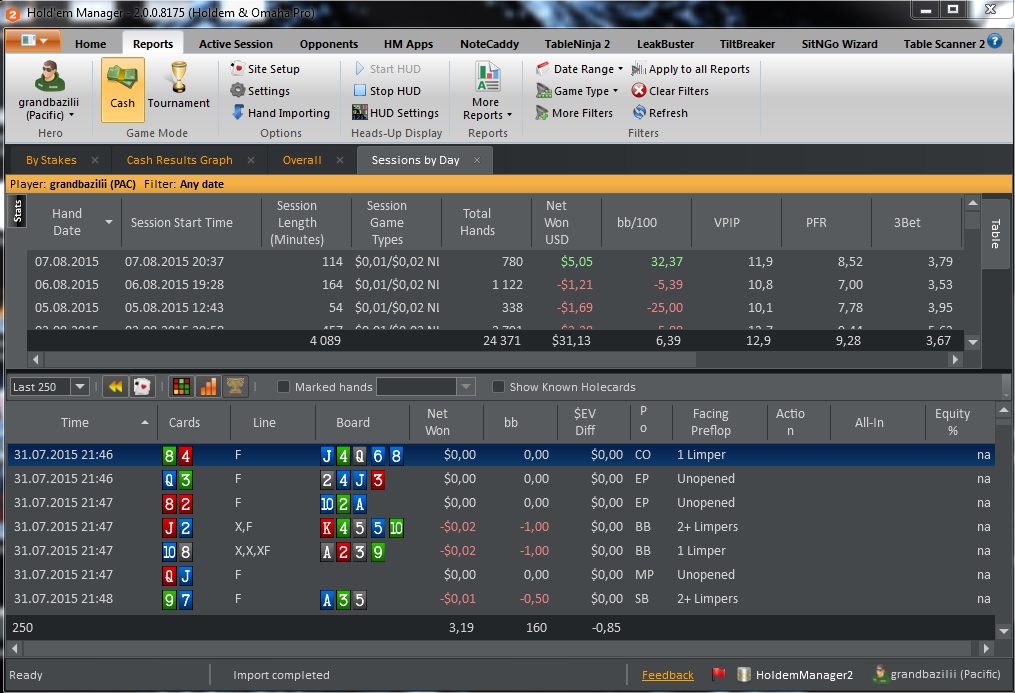Open the application menu button
Screen dimensions: 1015x693
click(34, 41)
